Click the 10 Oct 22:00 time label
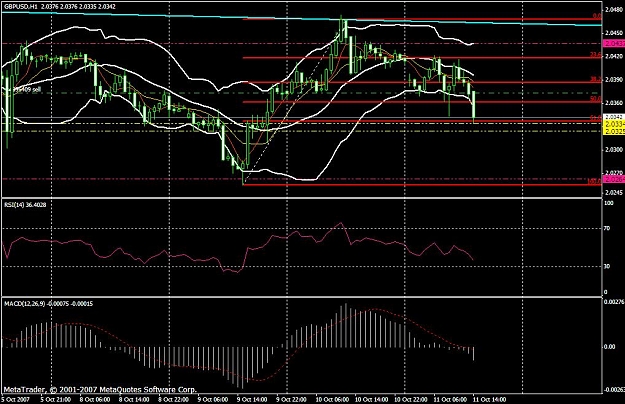The width and height of the screenshot is (625, 404). 411,400
